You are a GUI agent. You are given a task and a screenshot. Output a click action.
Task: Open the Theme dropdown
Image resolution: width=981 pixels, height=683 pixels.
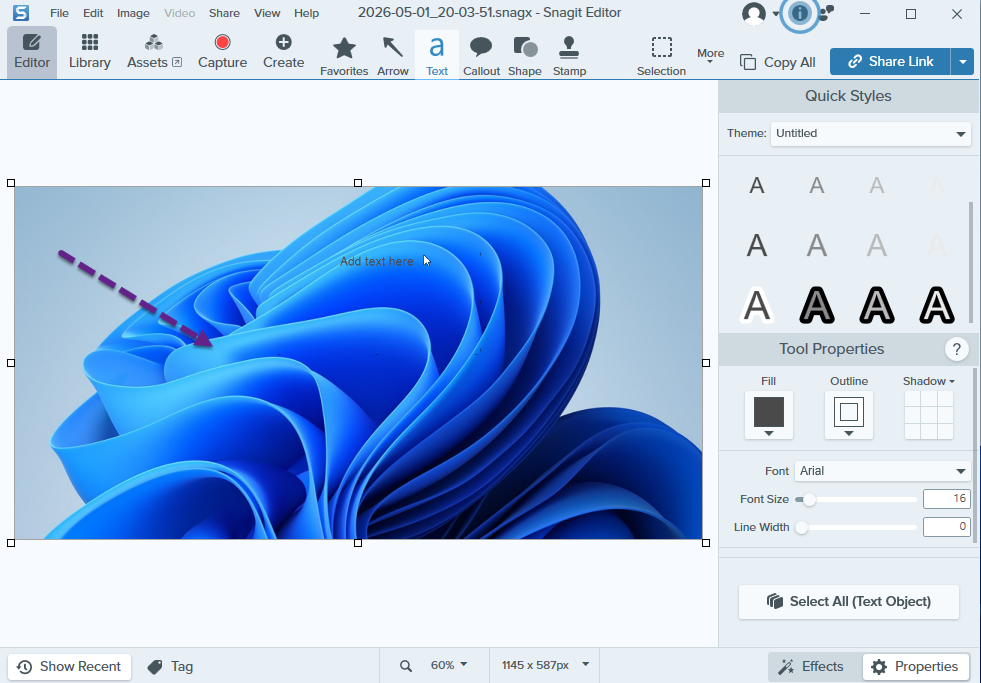(x=870, y=133)
